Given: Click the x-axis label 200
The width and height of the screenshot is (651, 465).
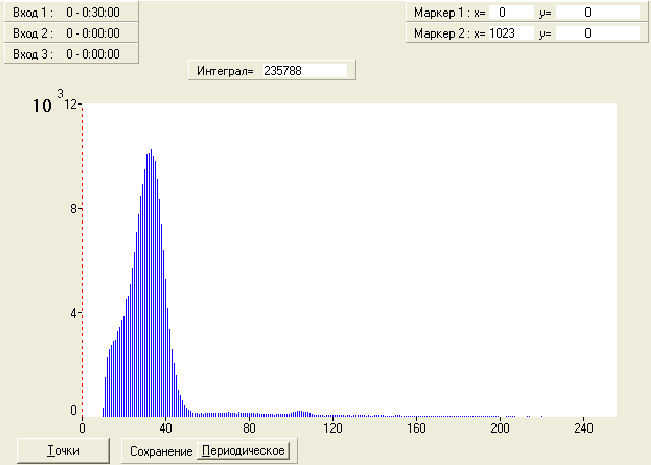Looking at the screenshot, I should tap(500, 428).
